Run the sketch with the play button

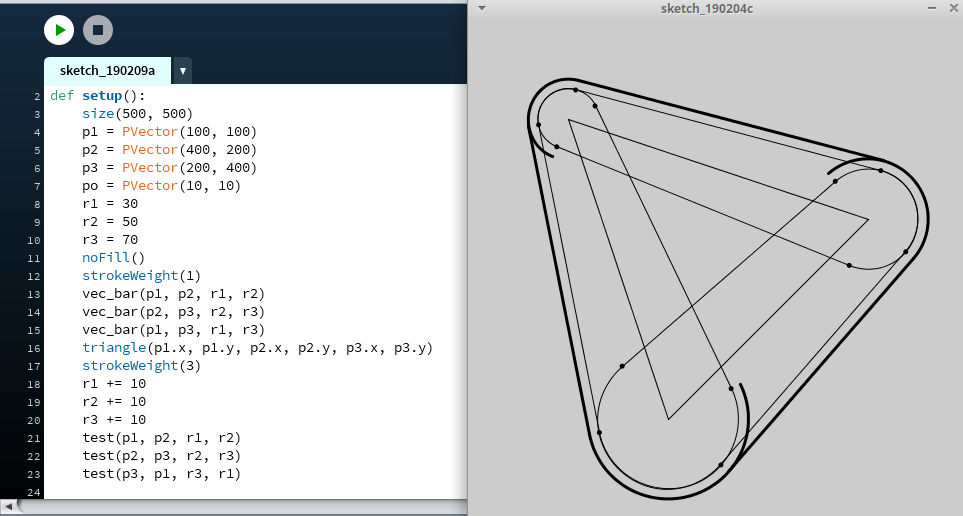tap(59, 30)
